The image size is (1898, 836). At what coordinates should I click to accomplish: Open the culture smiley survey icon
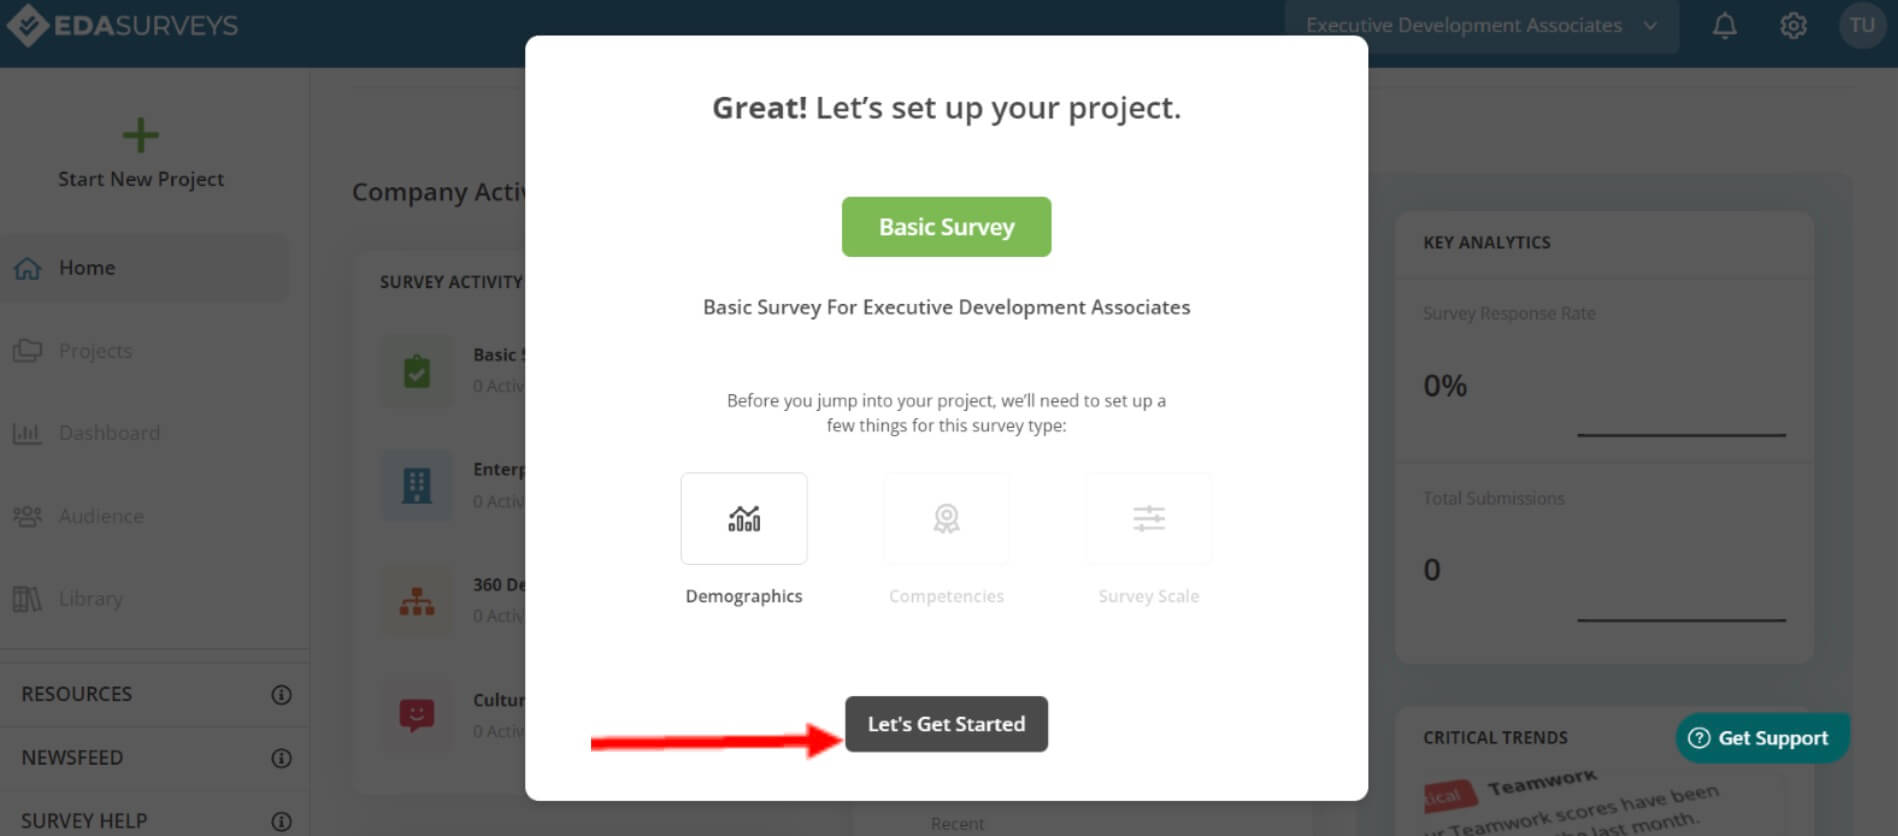[x=417, y=715]
